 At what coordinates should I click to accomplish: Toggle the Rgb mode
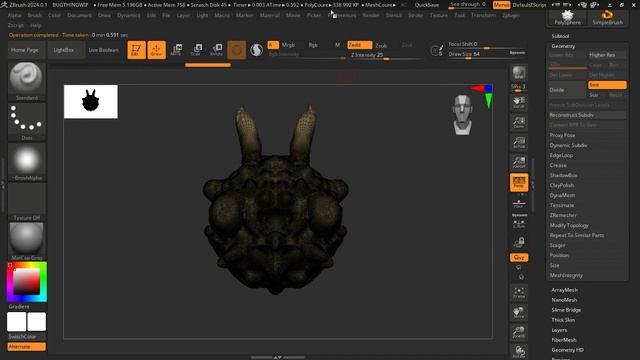point(313,45)
